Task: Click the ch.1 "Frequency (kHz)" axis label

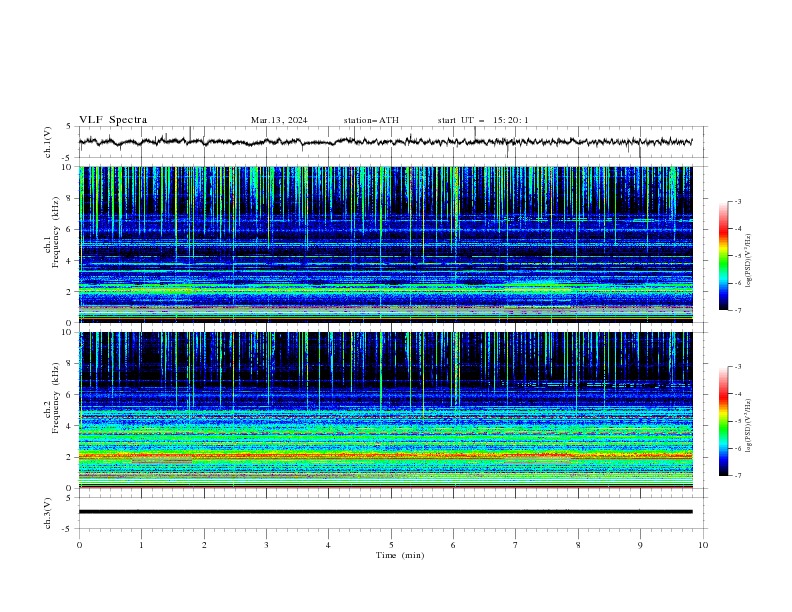Action: click(55, 230)
